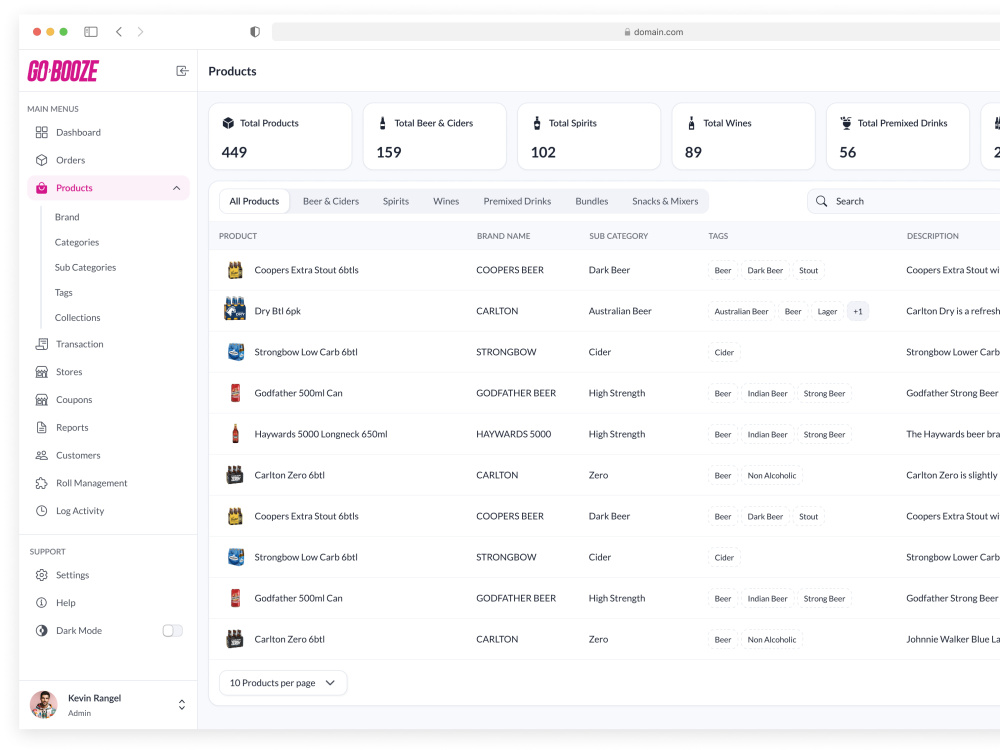Open Settings gear in Support section
The width and height of the screenshot is (1000, 750).
coord(41,575)
